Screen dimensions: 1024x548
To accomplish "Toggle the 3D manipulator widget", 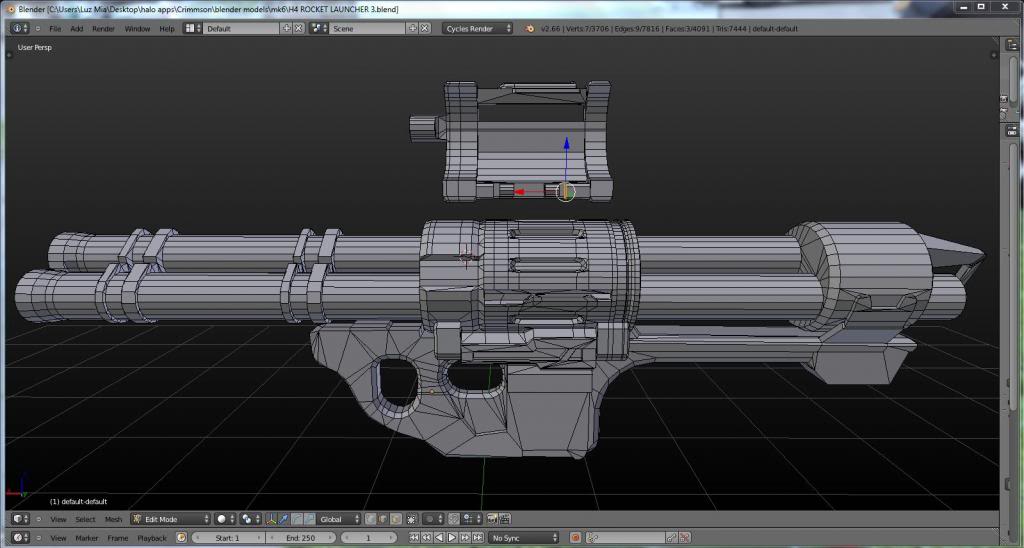I will (272, 519).
